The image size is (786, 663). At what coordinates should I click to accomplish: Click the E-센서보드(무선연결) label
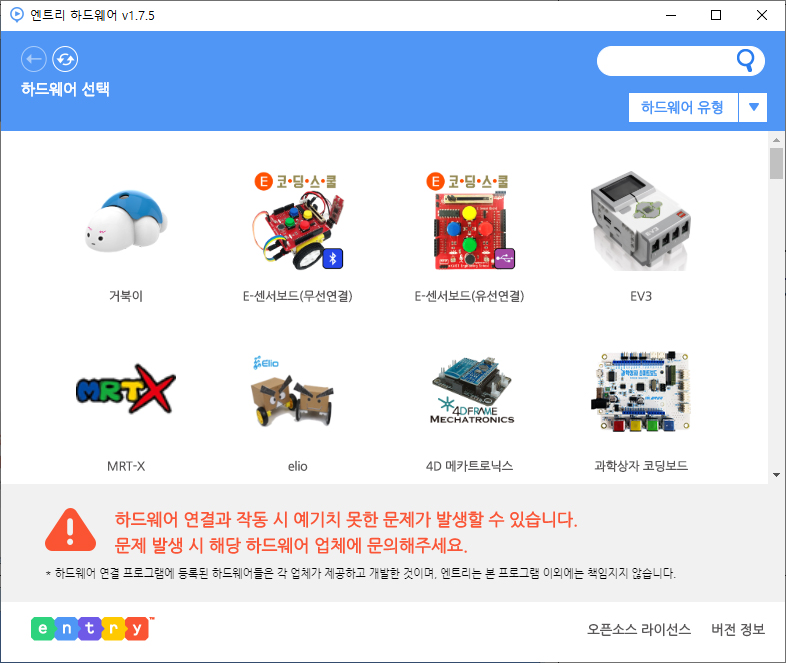coord(298,296)
